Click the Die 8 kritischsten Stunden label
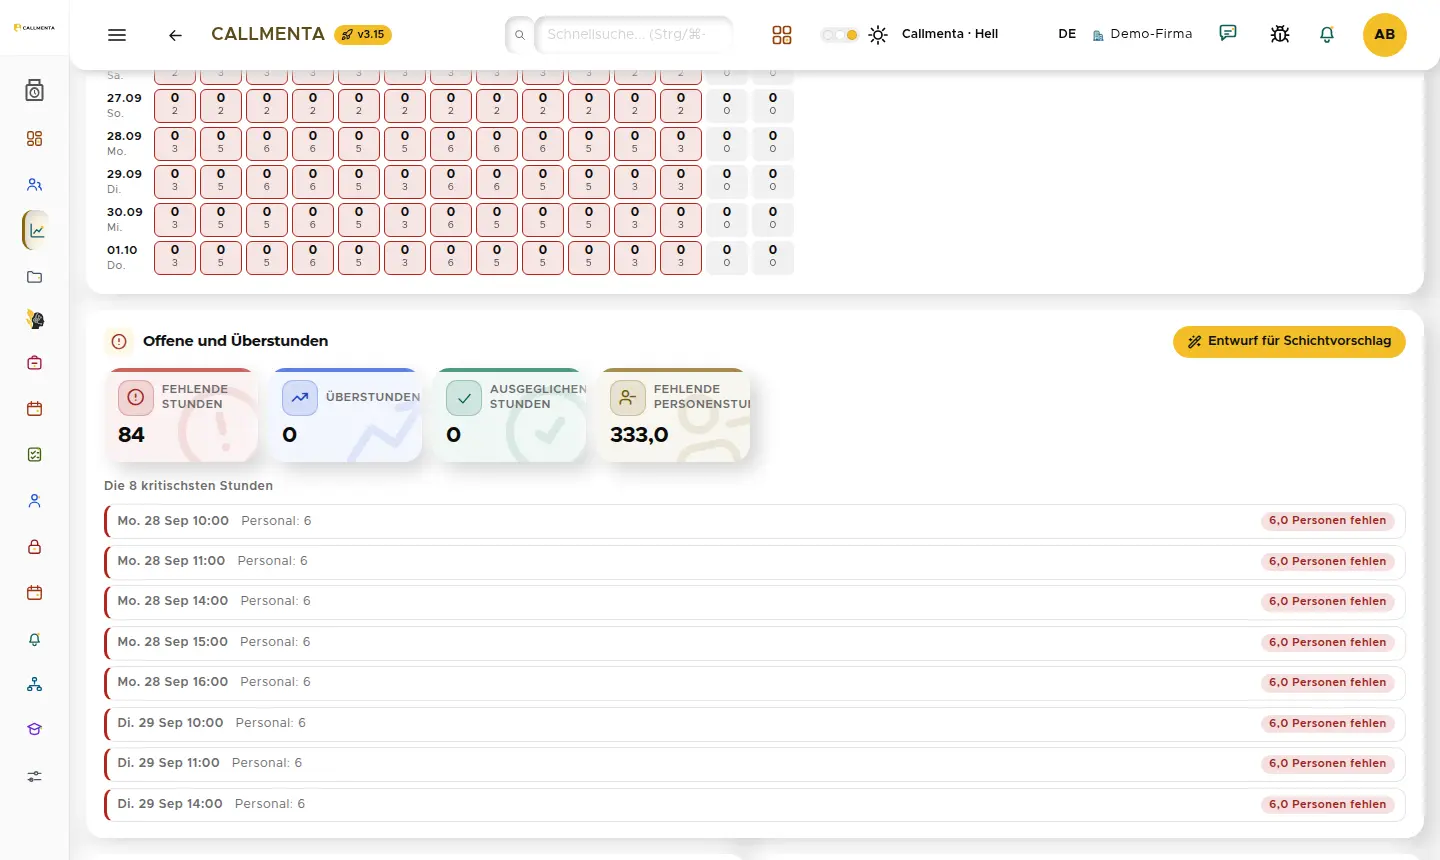The width and height of the screenshot is (1440, 860). click(189, 486)
